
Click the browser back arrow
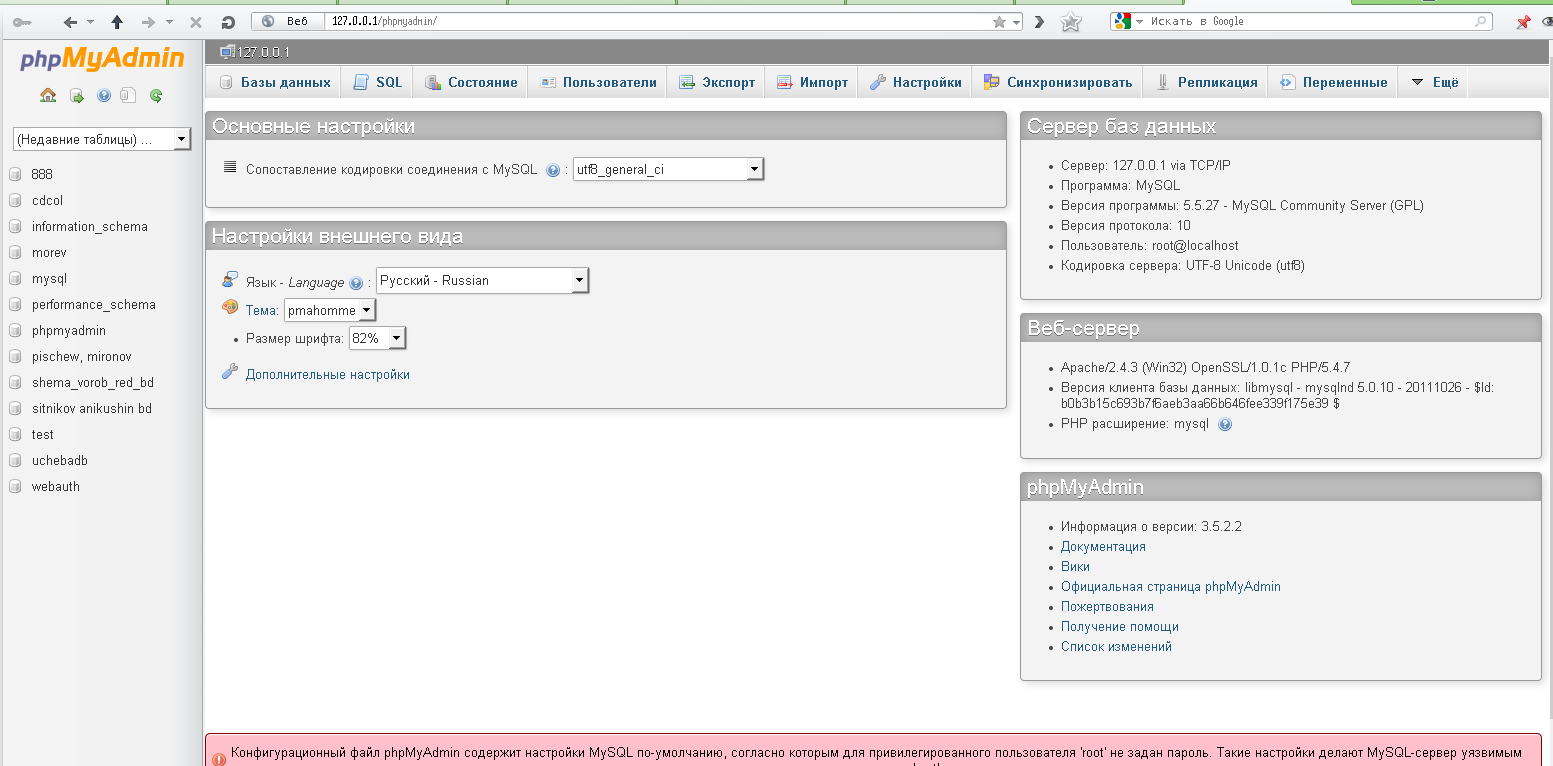[x=70, y=22]
